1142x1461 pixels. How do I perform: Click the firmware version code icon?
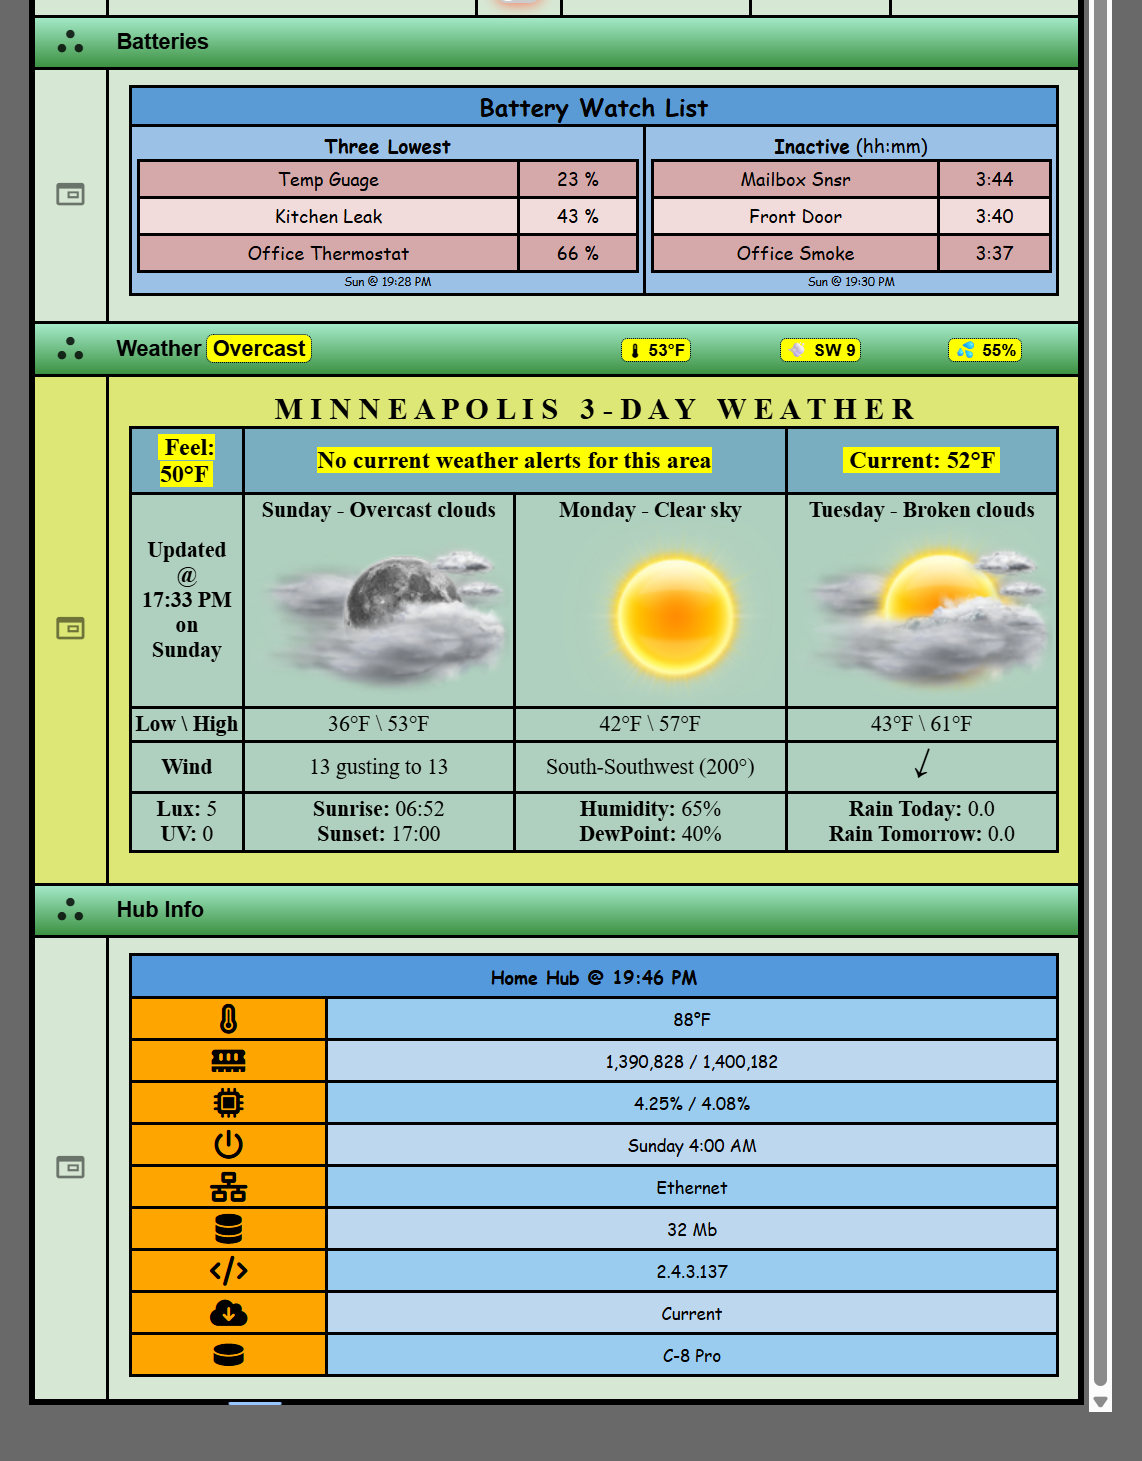coord(228,1271)
